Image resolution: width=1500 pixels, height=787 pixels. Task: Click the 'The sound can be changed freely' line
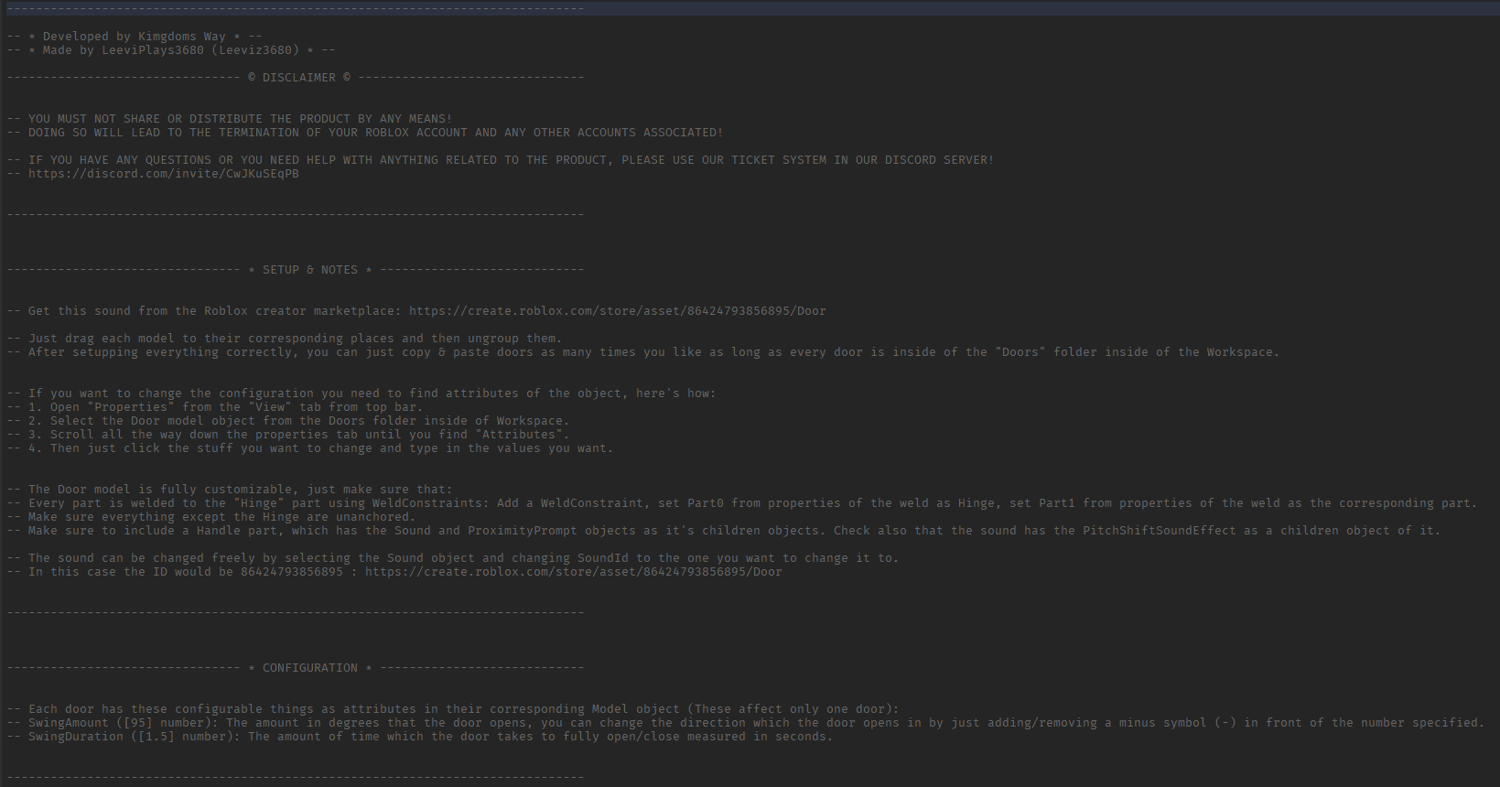point(452,558)
